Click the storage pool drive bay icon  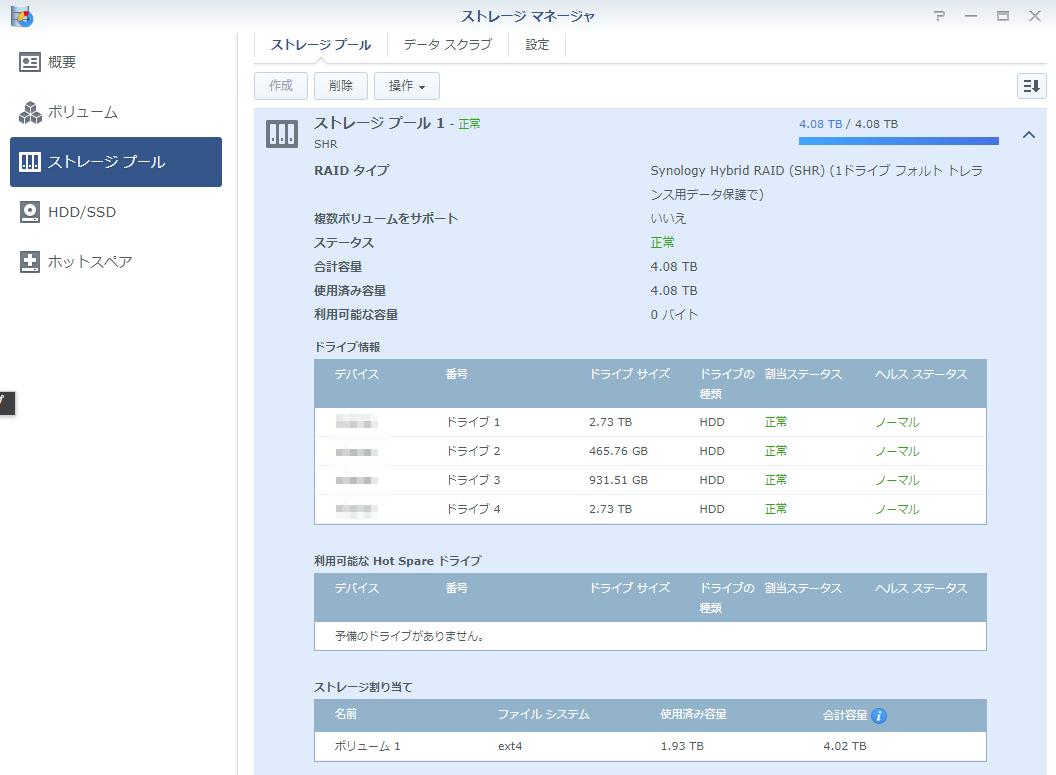pyautogui.click(x=284, y=132)
